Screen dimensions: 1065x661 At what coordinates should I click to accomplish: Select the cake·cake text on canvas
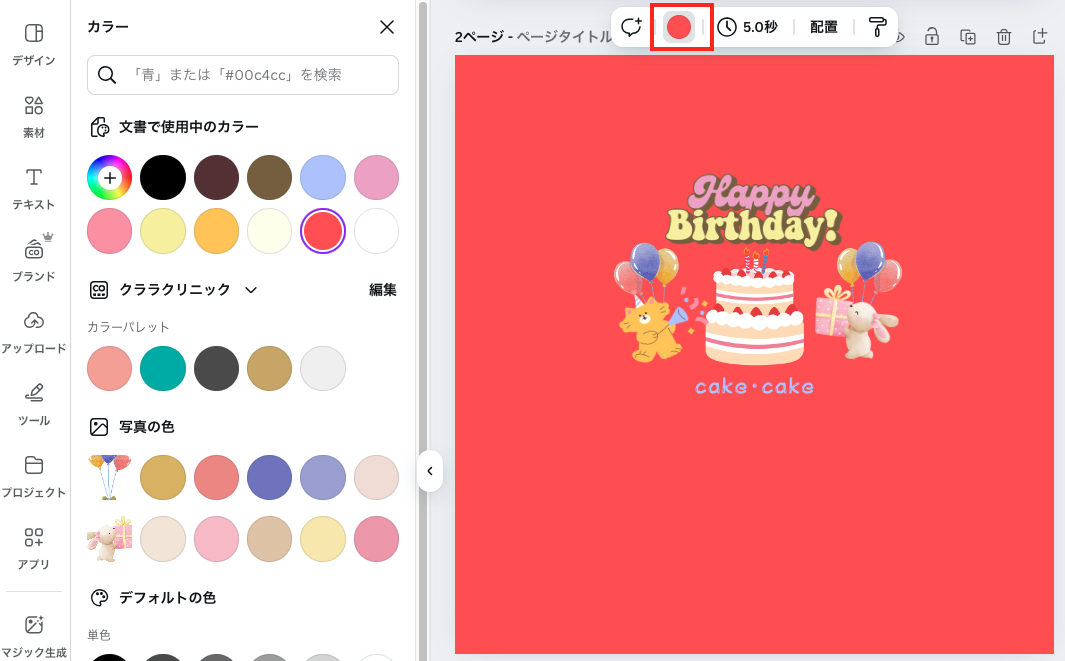[x=754, y=387]
